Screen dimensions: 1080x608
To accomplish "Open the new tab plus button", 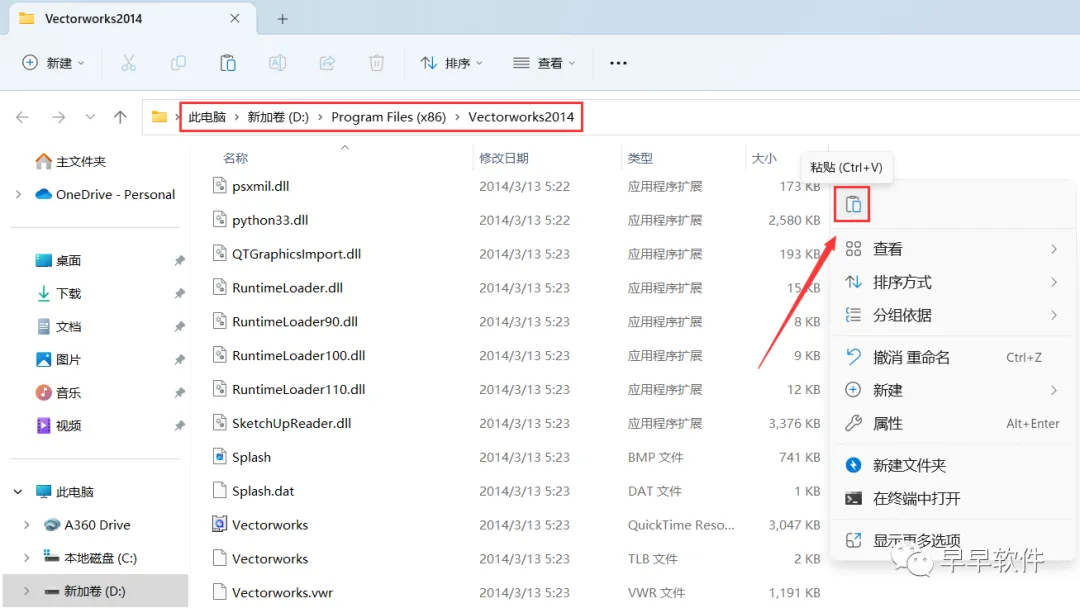I will pyautogui.click(x=282, y=19).
